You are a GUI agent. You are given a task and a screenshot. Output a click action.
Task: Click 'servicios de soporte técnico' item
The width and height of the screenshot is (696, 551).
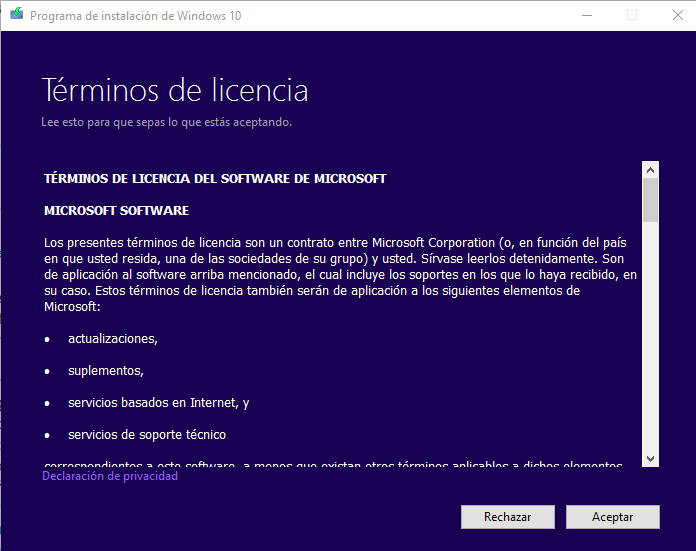pos(147,435)
